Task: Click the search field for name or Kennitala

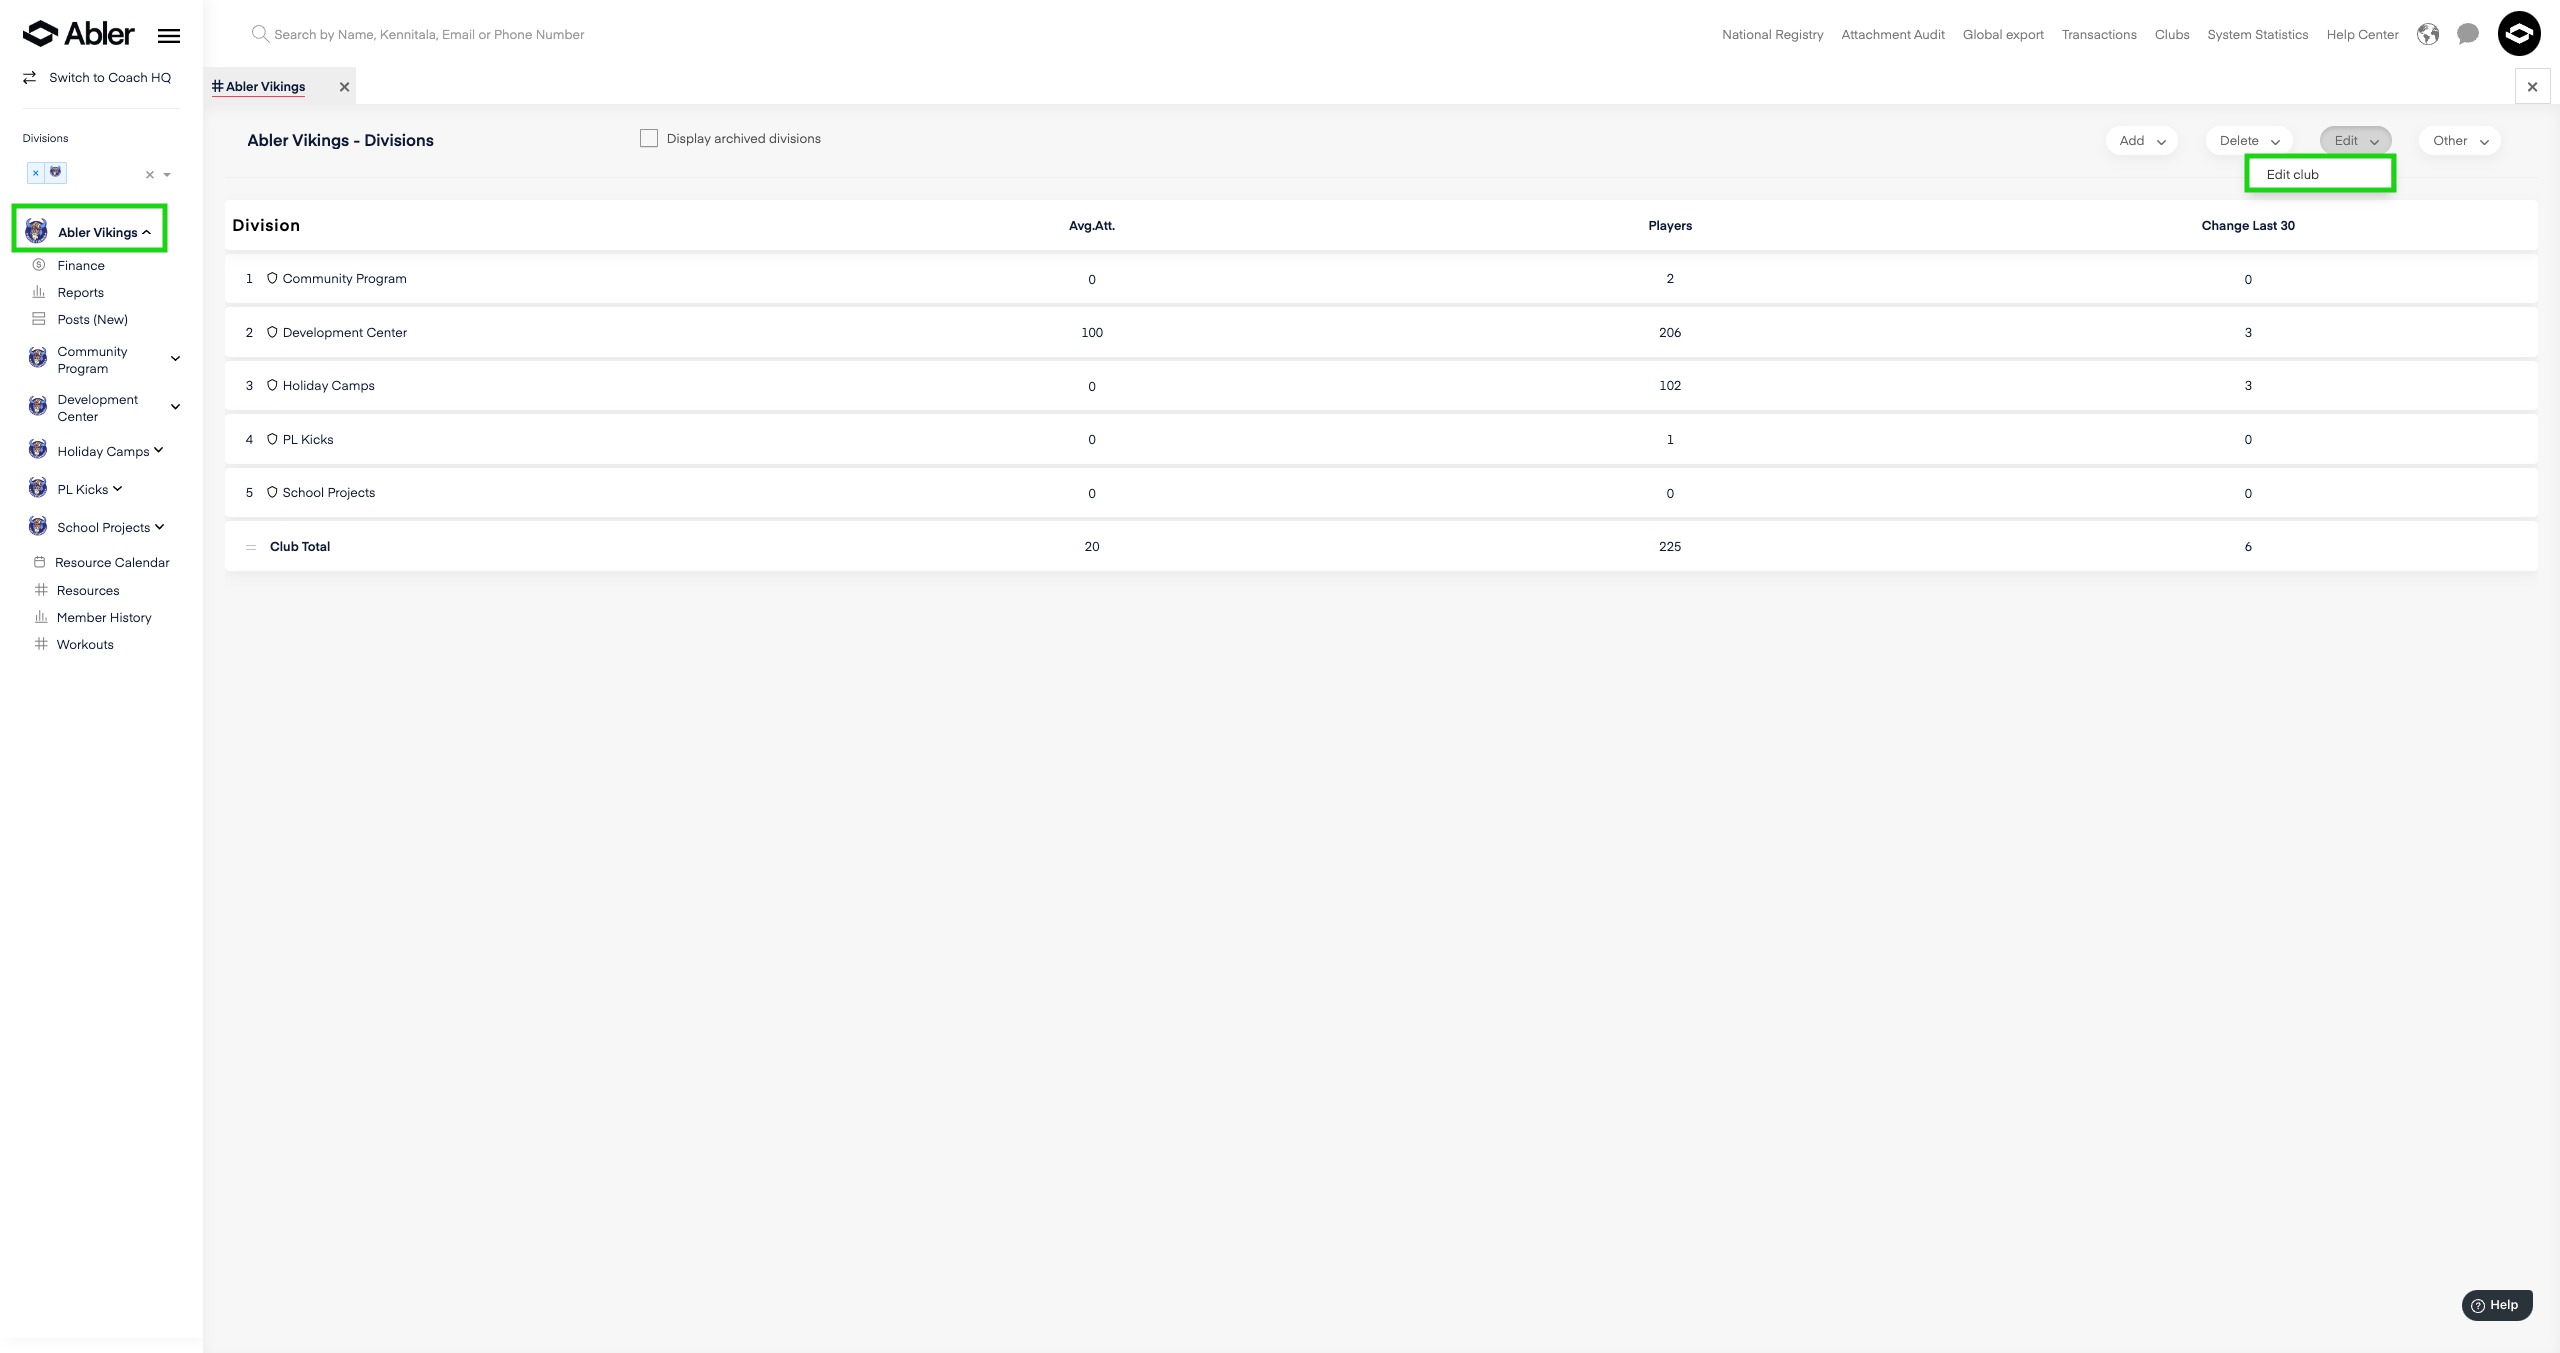Action: point(429,35)
